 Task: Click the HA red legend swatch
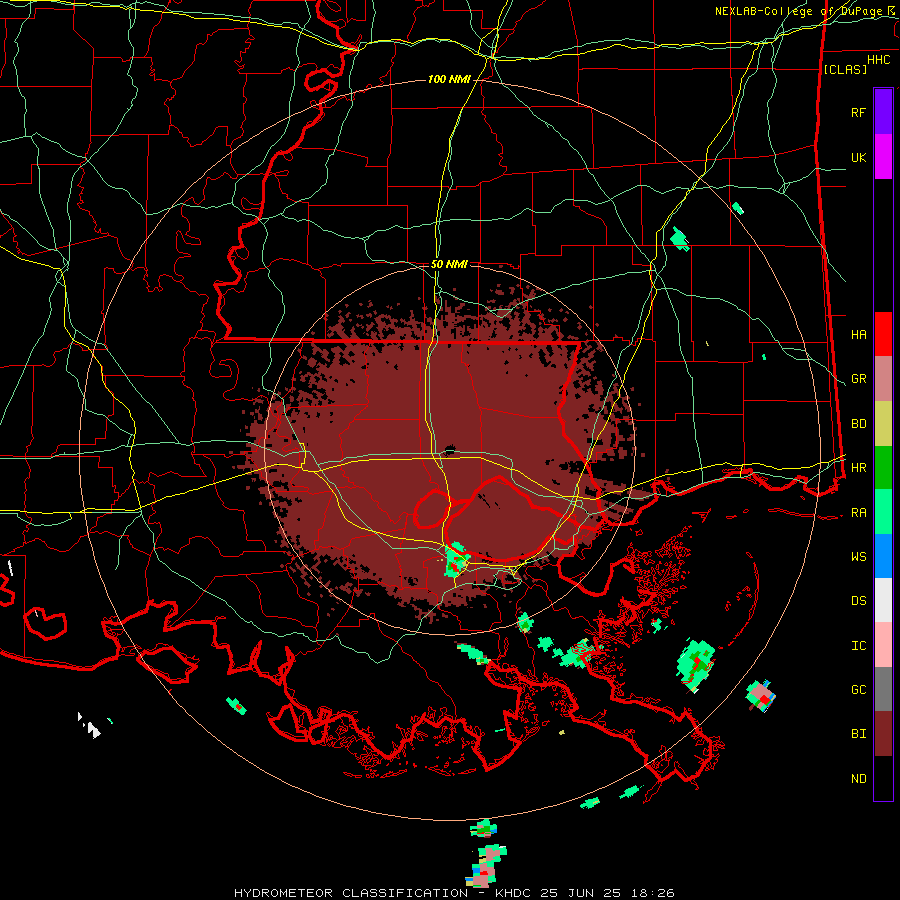883,334
